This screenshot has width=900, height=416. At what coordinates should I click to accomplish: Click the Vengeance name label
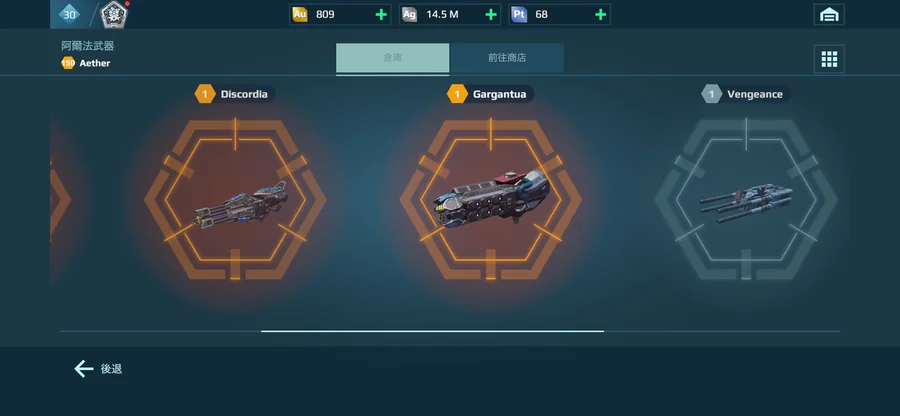[755, 94]
